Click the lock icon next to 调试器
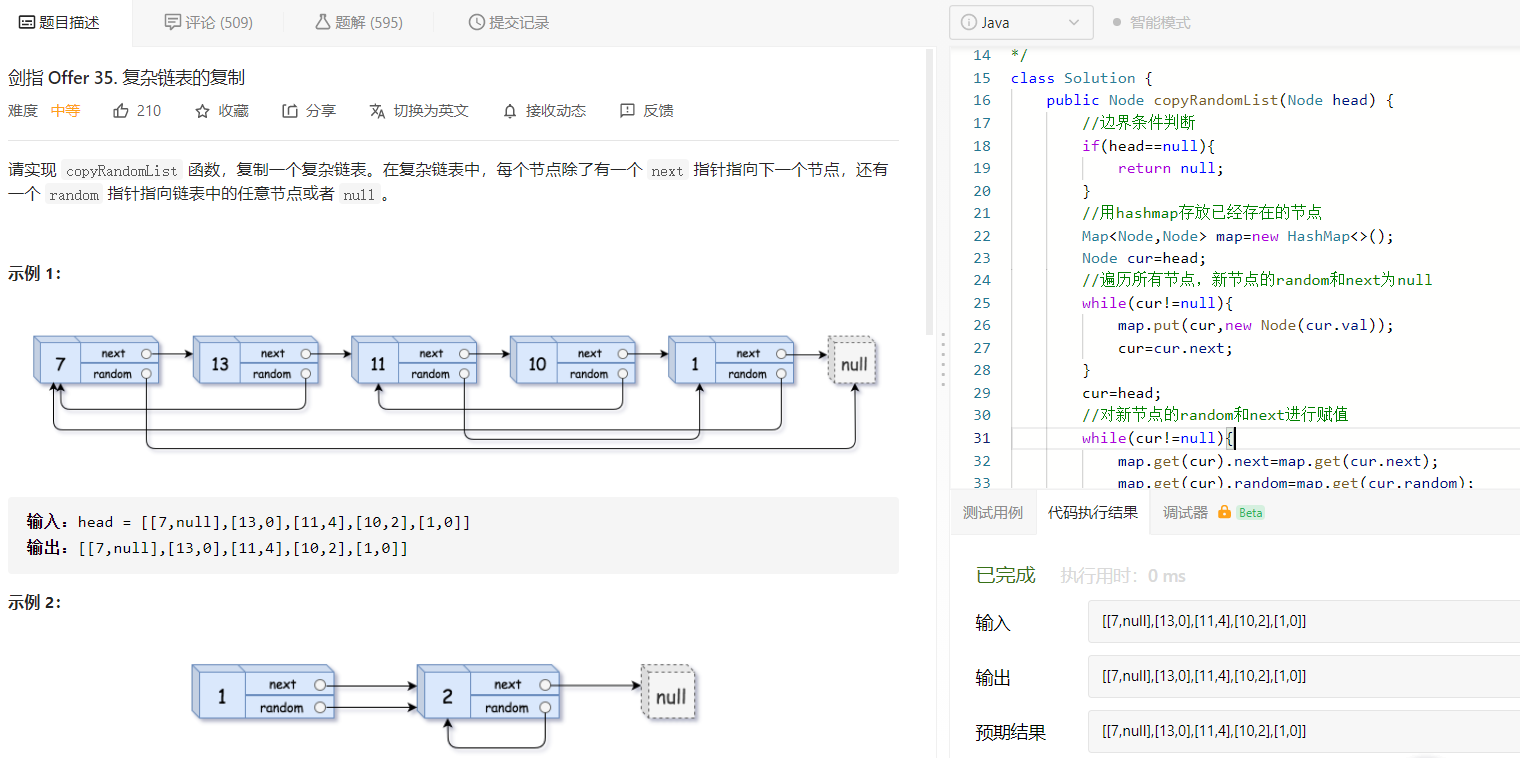Viewport: 1520px width, 758px height. click(1223, 513)
